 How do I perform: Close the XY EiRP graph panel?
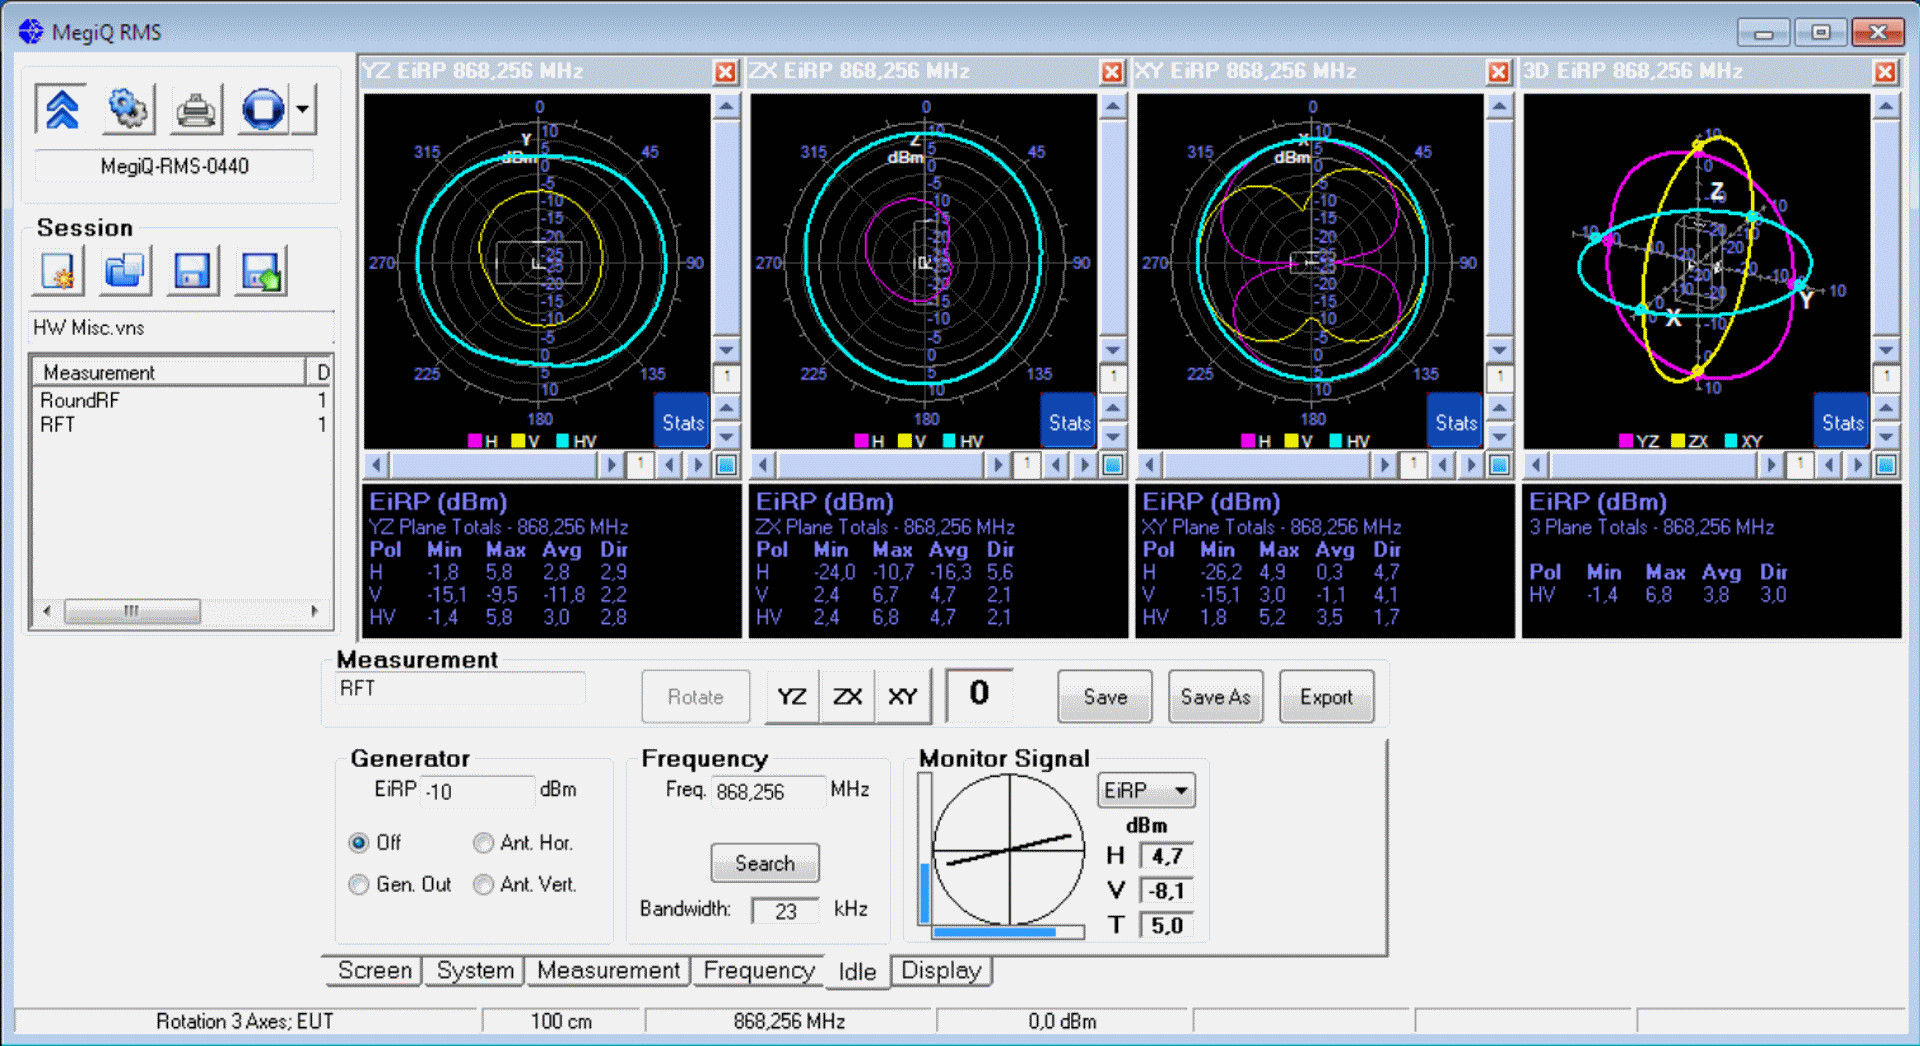(1498, 72)
